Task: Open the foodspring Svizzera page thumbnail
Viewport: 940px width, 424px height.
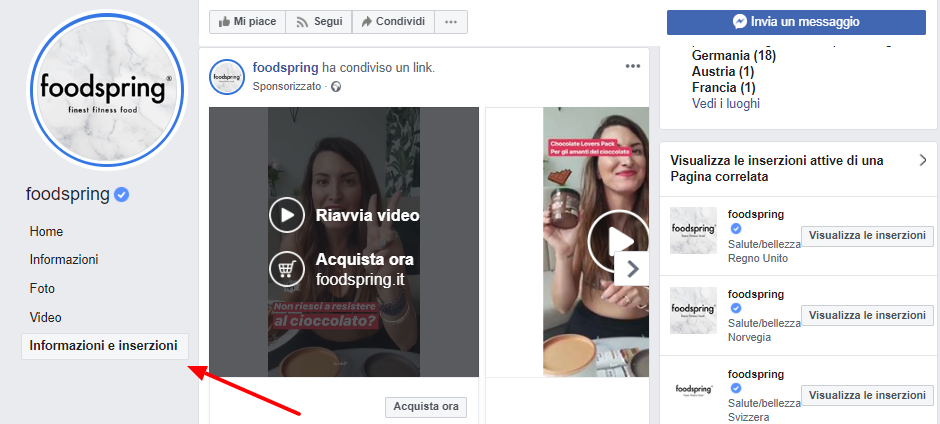Action: tap(694, 389)
